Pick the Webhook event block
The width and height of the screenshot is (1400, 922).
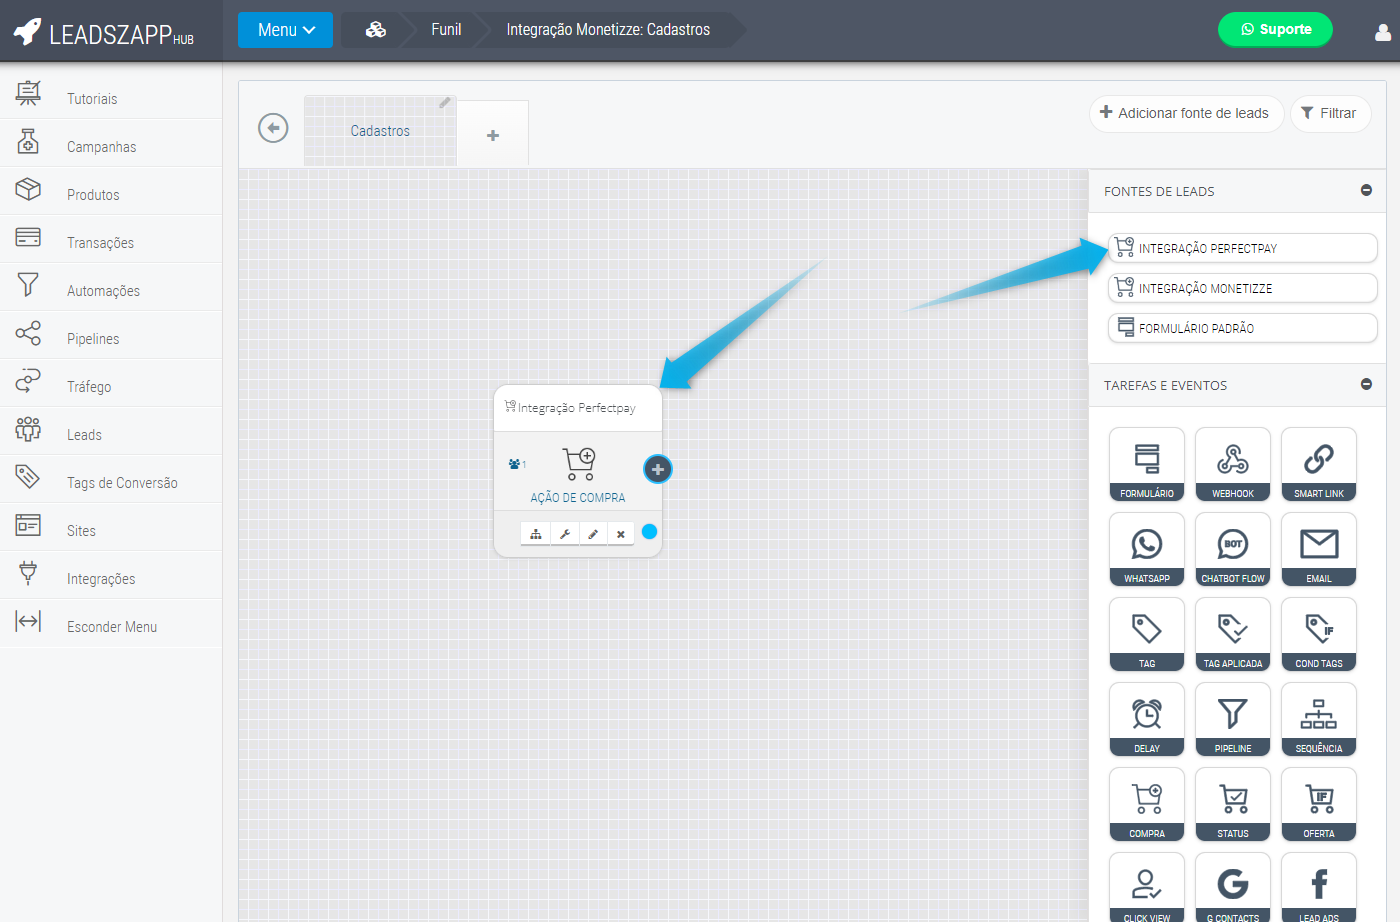click(x=1232, y=464)
